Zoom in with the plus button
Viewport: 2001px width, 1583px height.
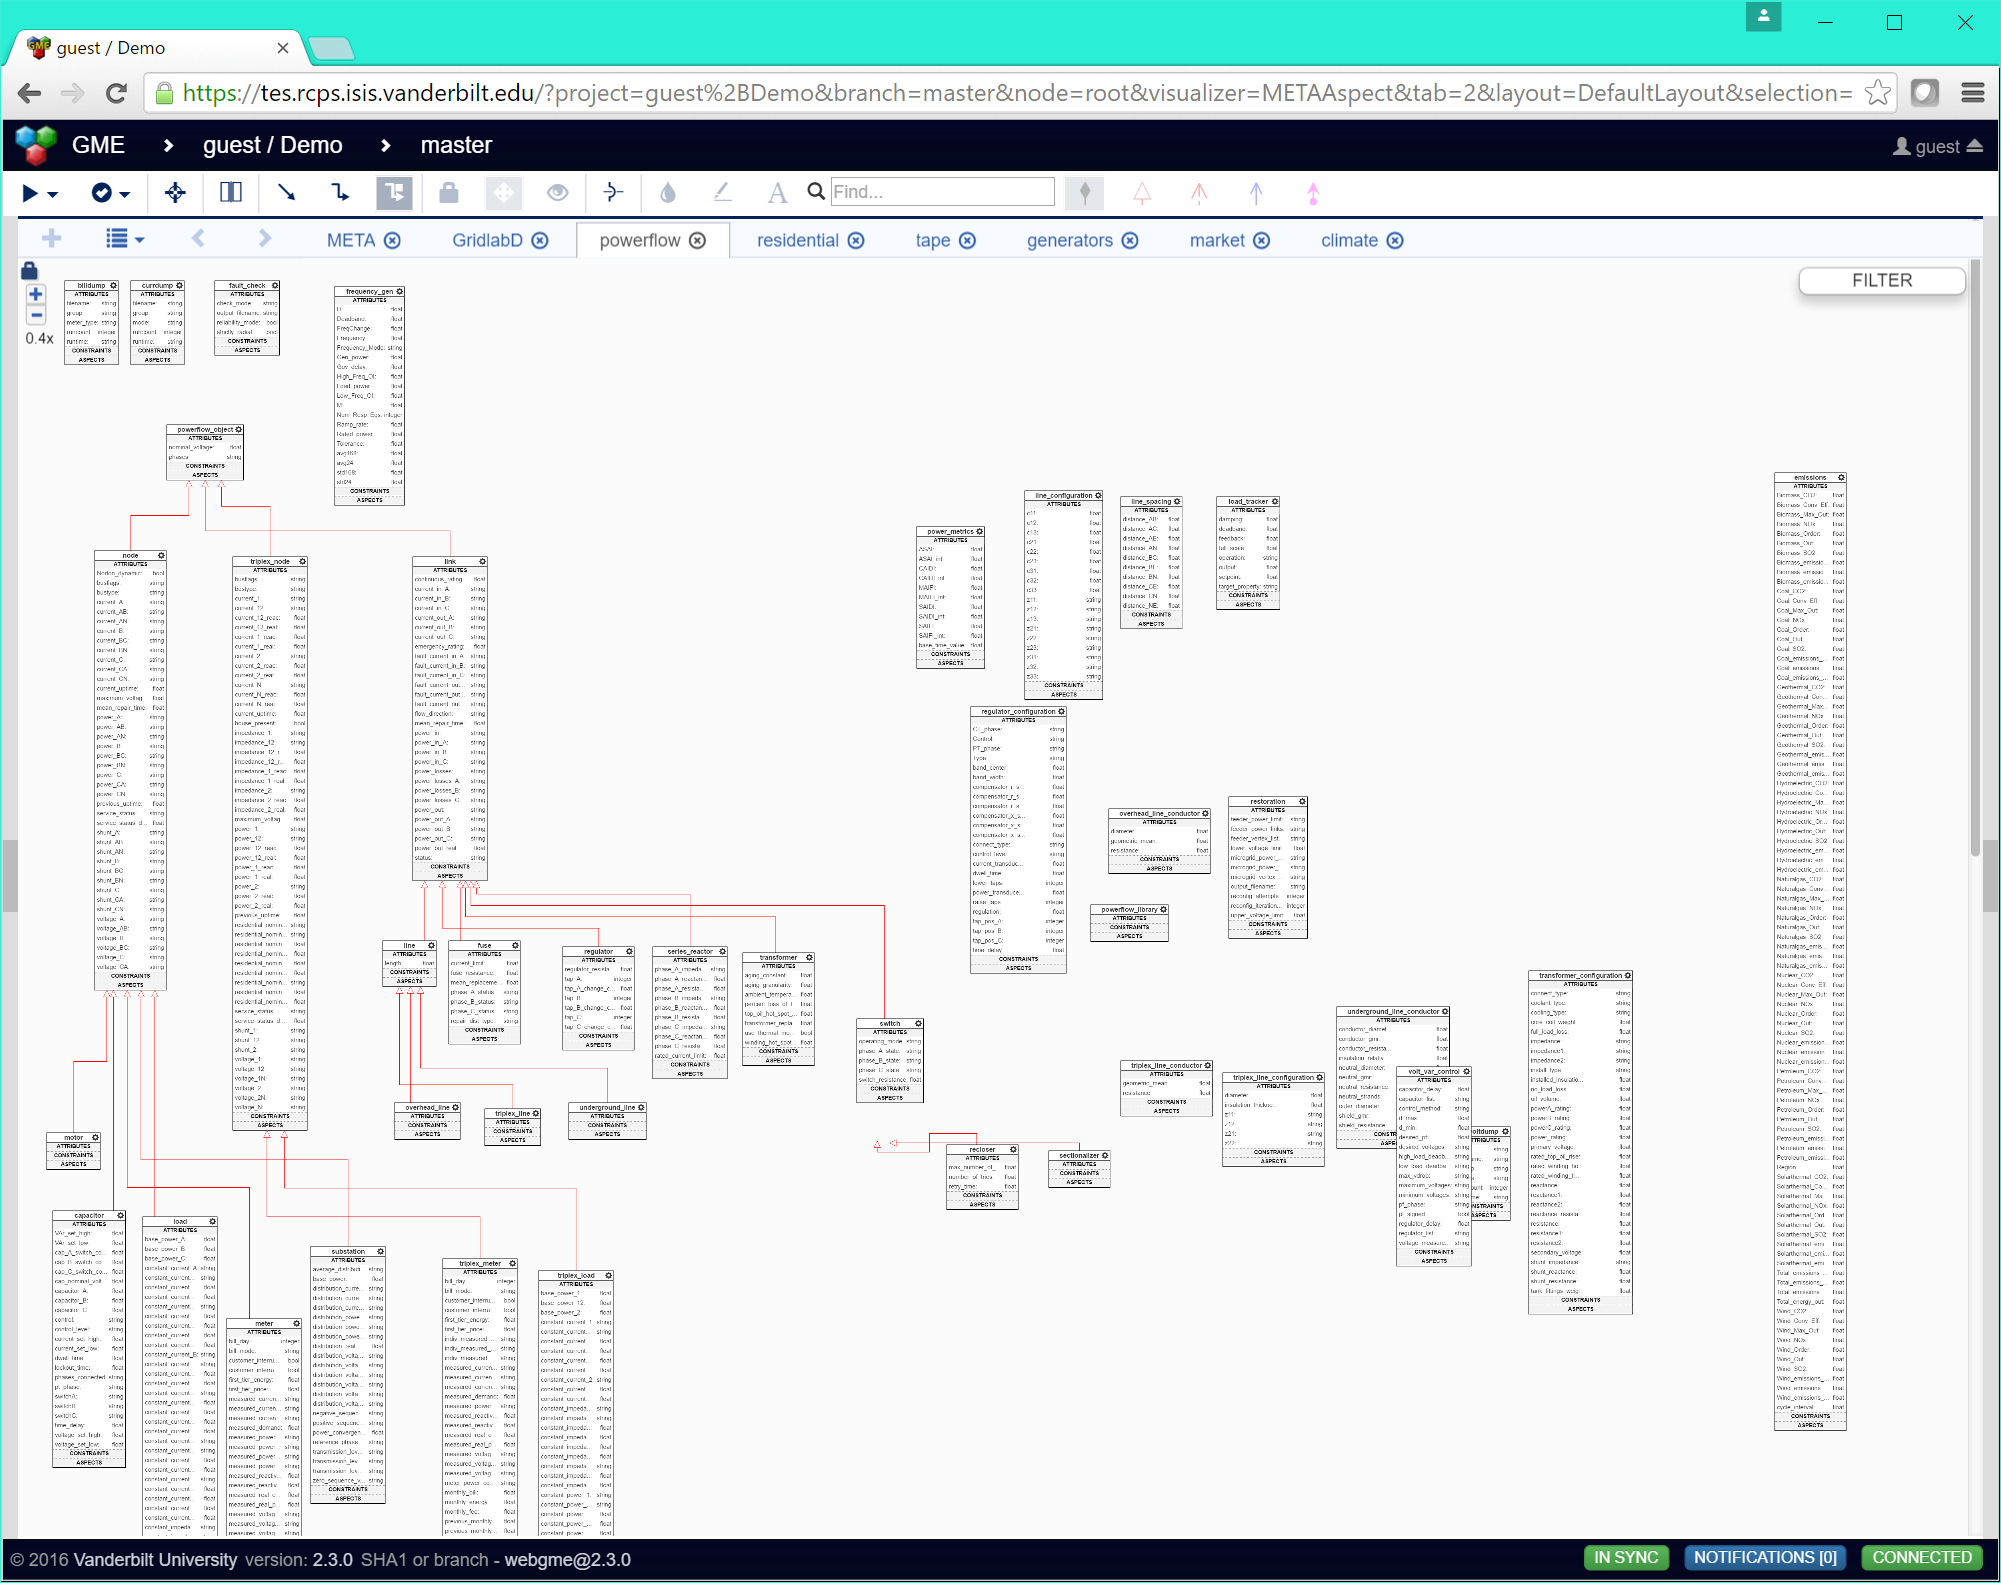pos(36,294)
